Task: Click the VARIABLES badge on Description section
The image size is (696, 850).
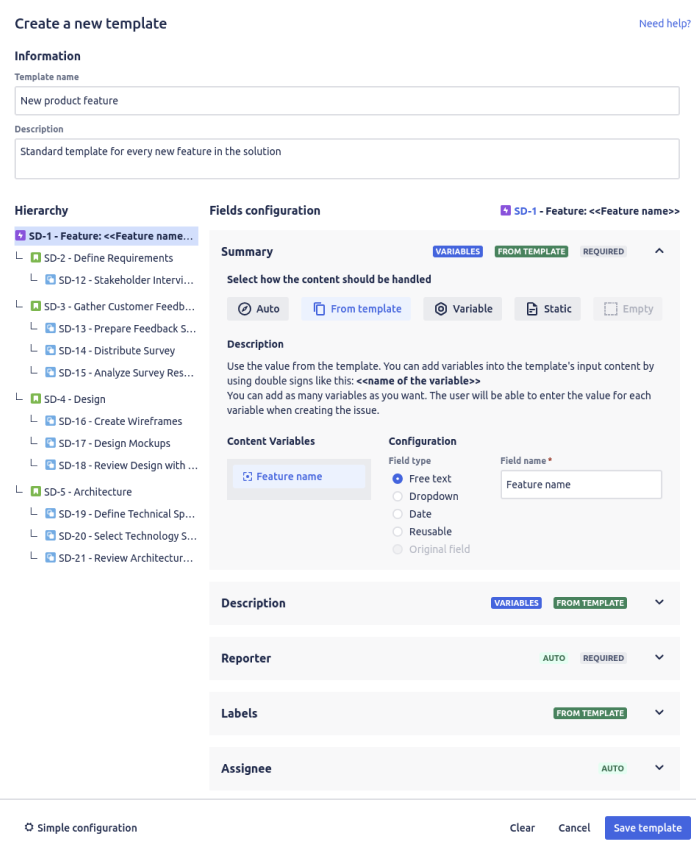Action: tap(516, 603)
